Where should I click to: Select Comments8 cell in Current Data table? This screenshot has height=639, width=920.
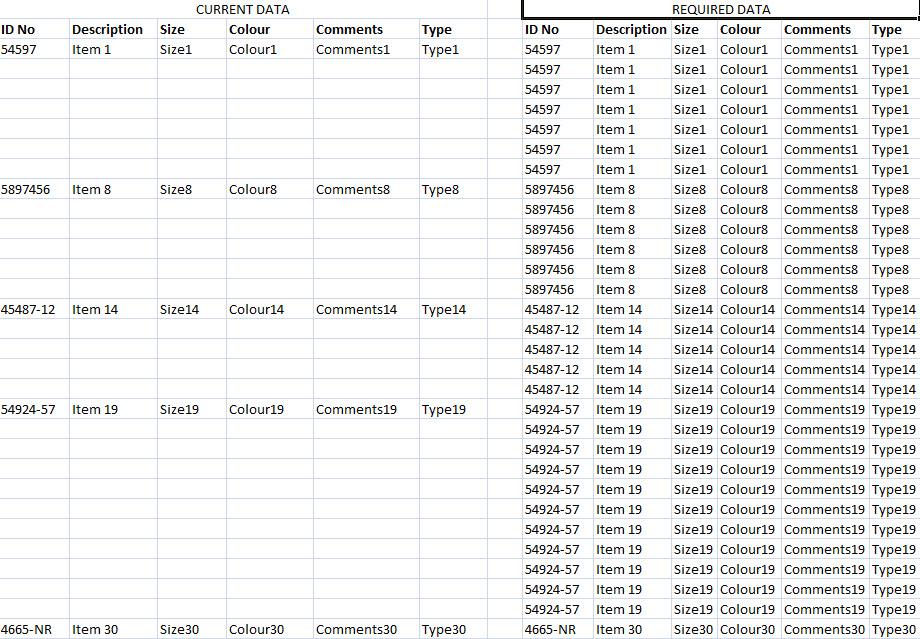[352, 189]
